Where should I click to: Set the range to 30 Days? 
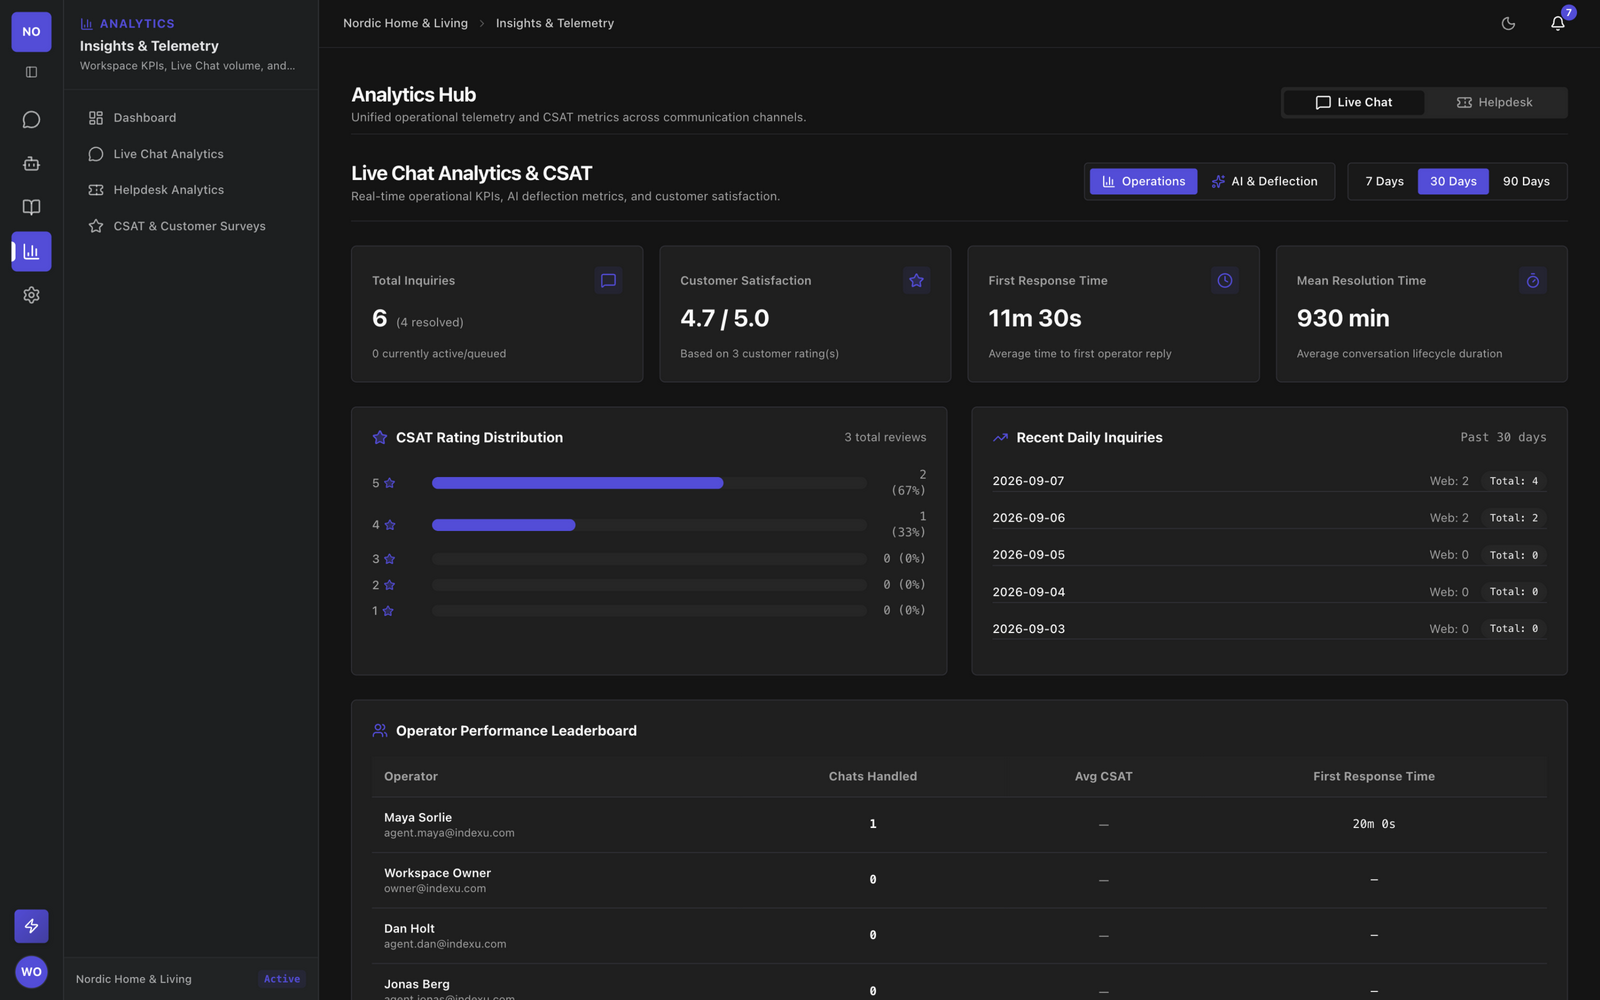coord(1453,181)
